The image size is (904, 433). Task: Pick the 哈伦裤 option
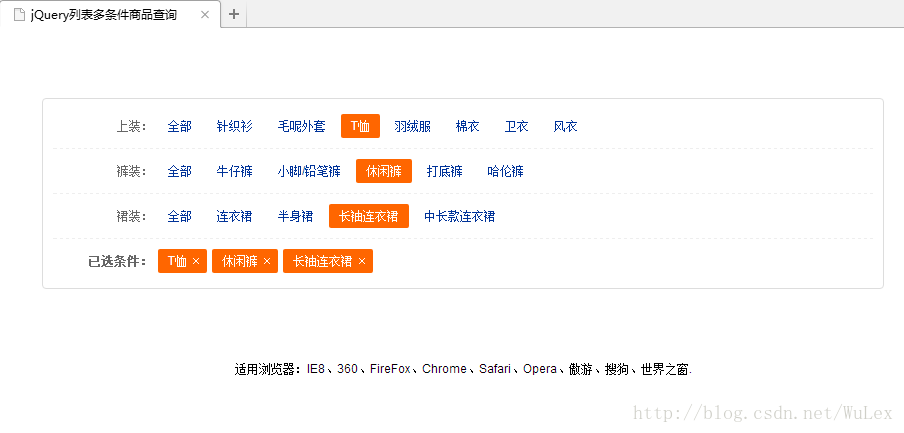pyautogui.click(x=506, y=171)
